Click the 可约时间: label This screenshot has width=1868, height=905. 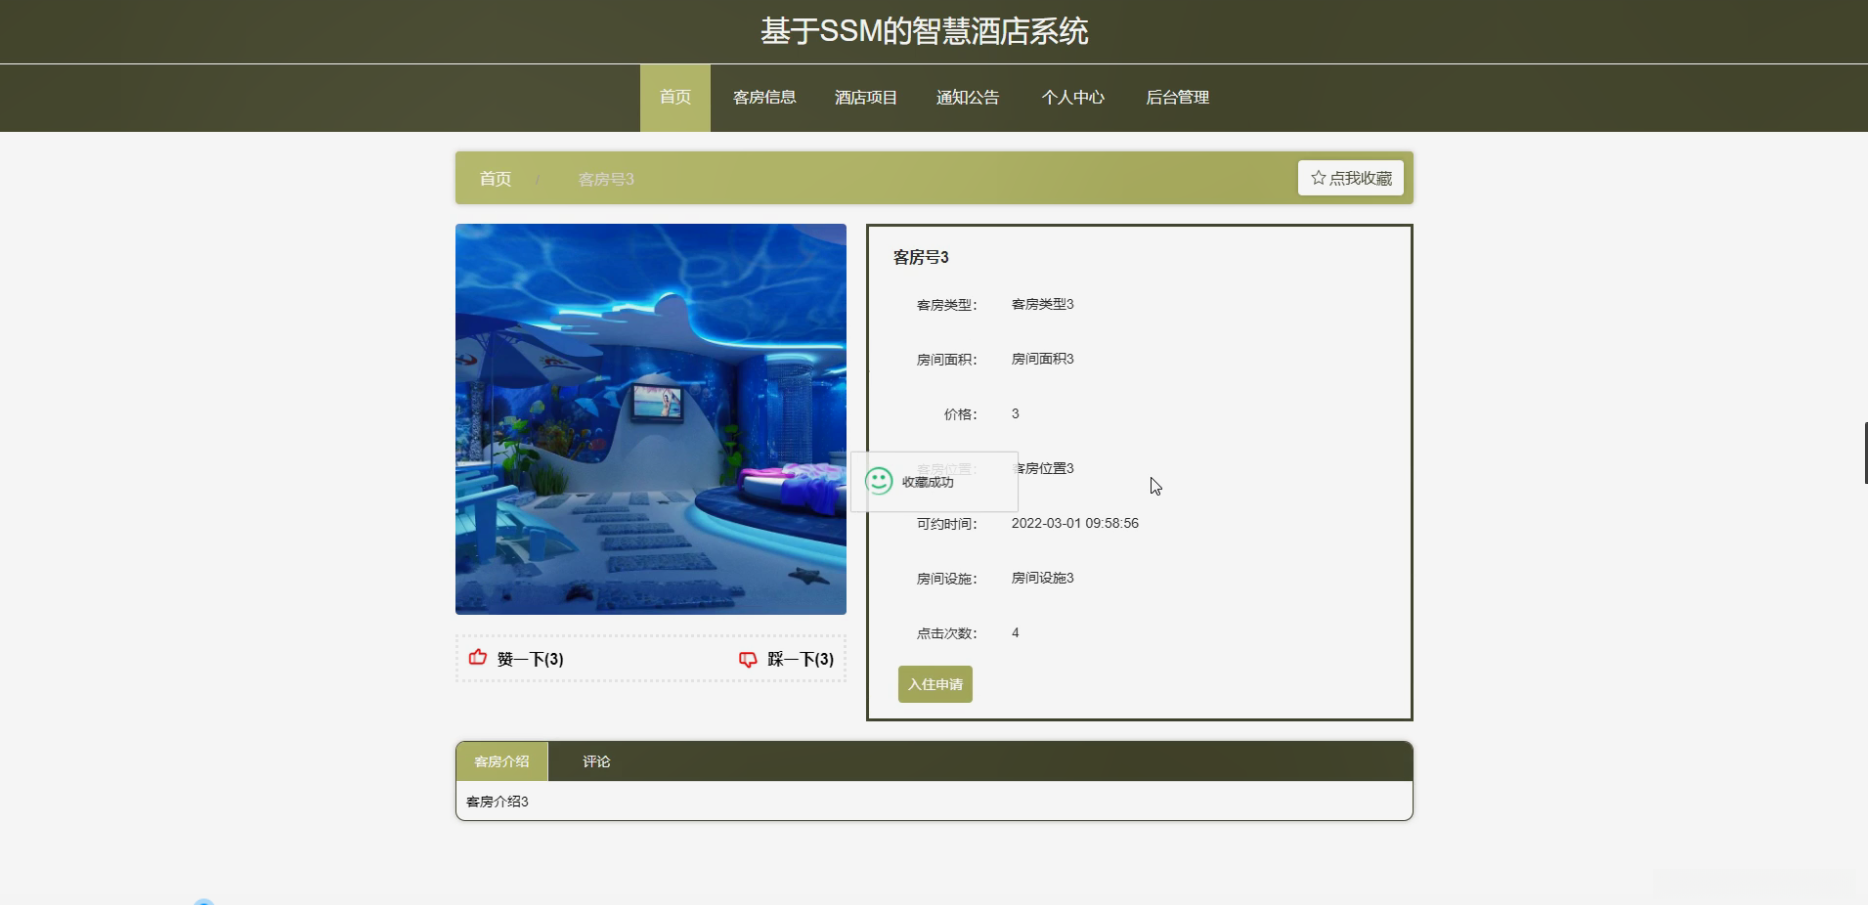pos(947,523)
